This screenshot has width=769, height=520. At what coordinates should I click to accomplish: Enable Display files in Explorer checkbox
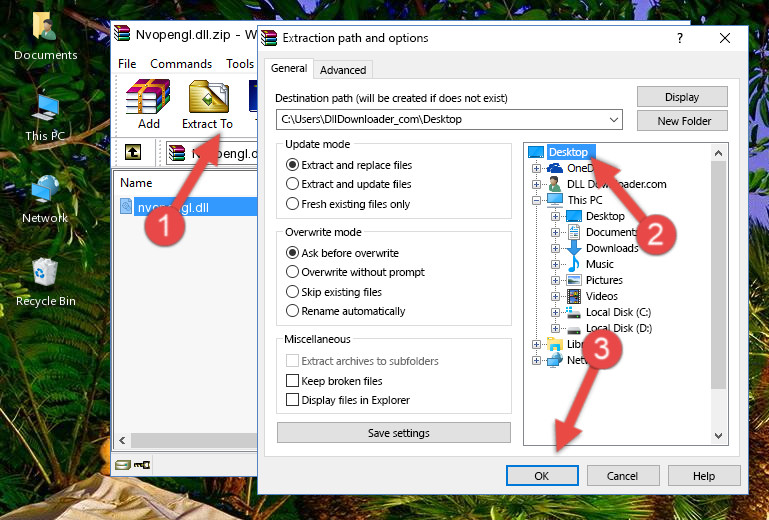[292, 400]
